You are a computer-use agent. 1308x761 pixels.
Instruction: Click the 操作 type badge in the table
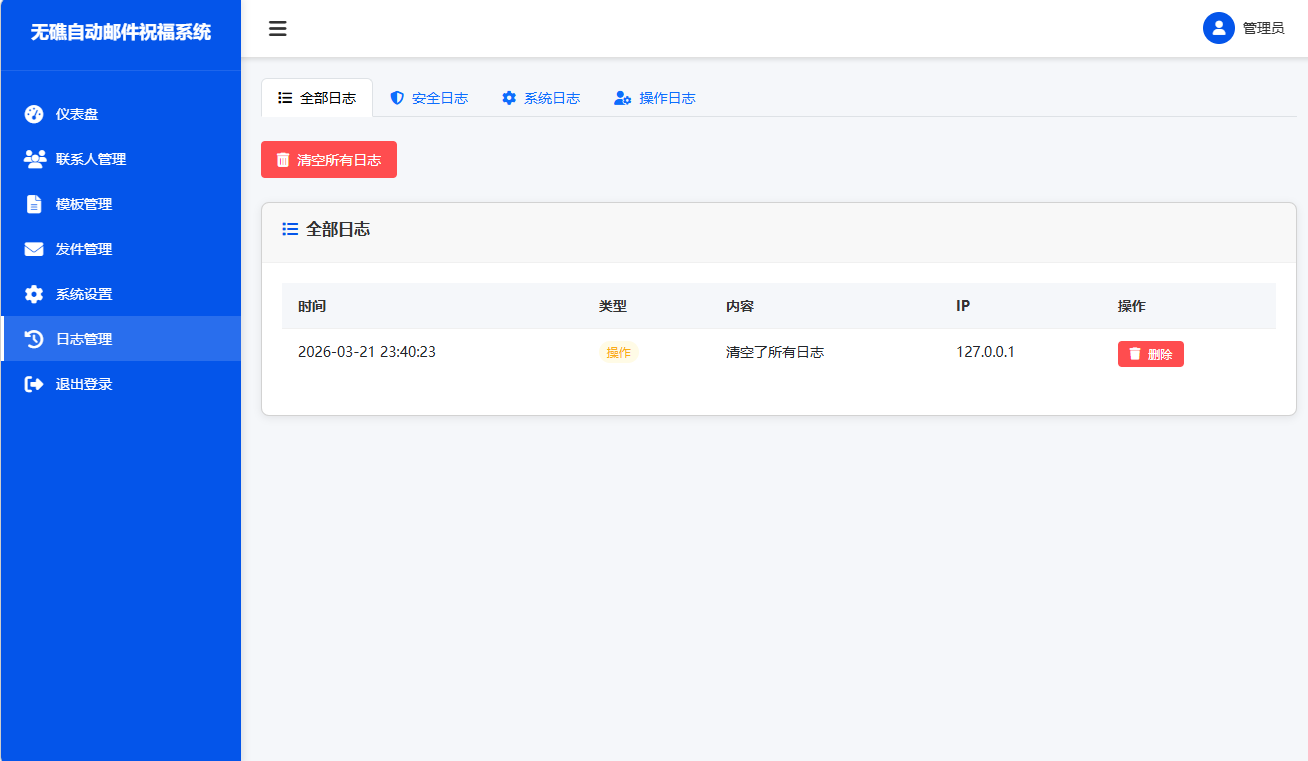pyautogui.click(x=618, y=352)
